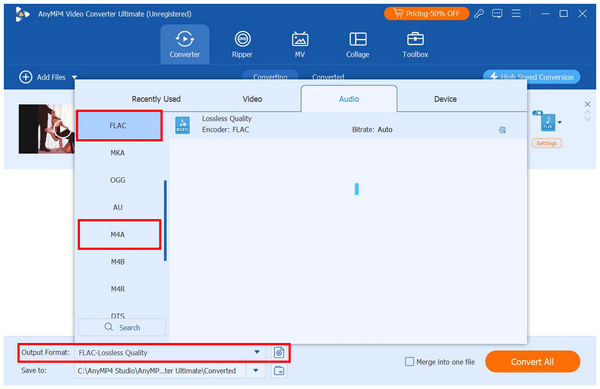Select MKA in the format list
This screenshot has width=600, height=389.
(118, 153)
